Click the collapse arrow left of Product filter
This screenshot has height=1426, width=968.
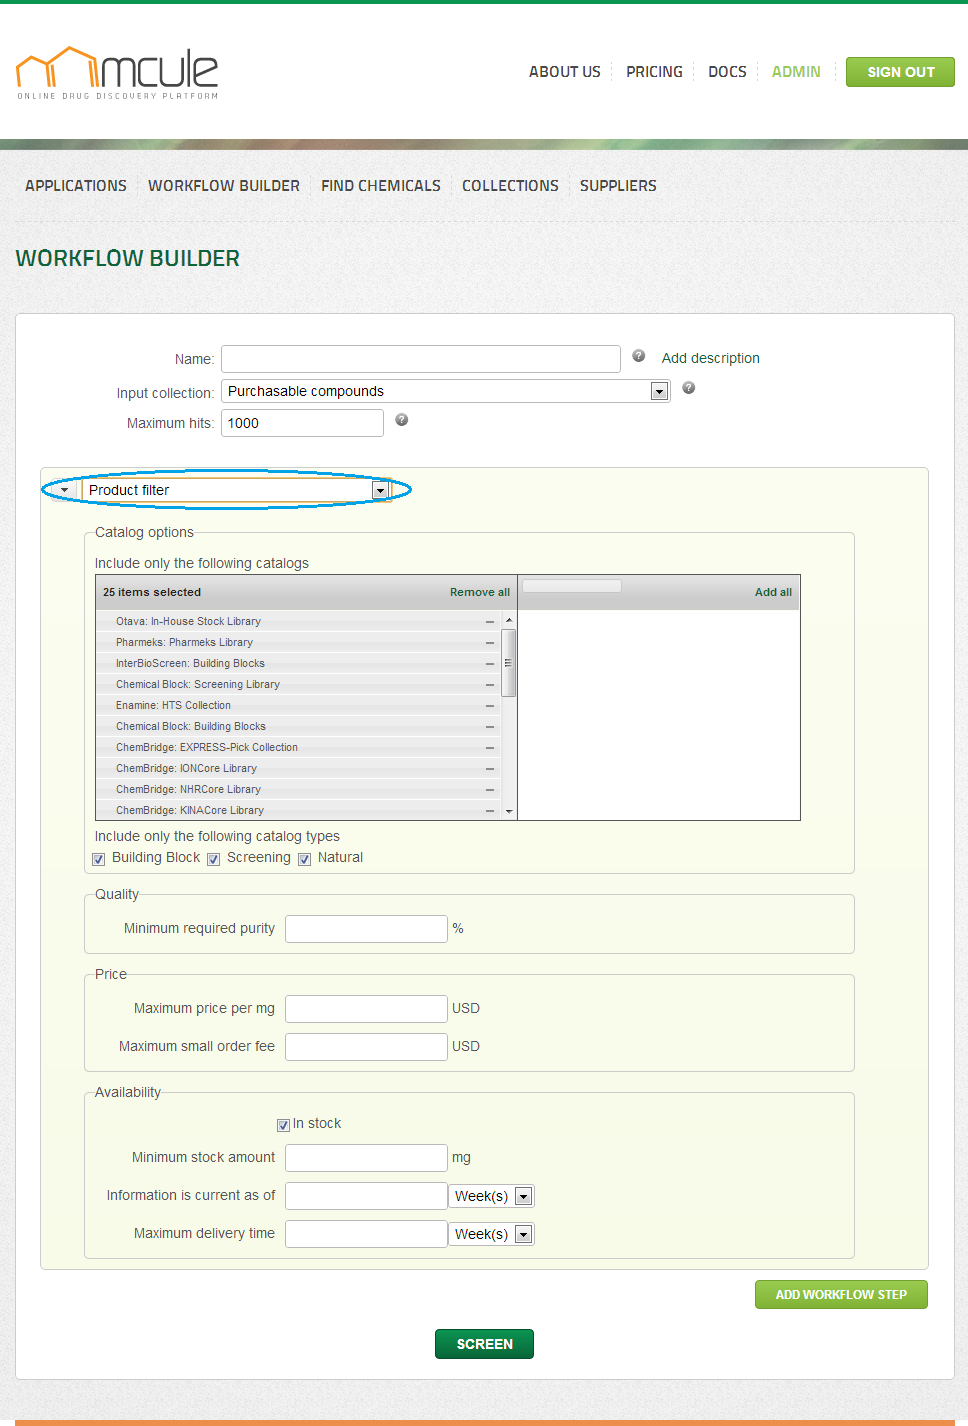(65, 490)
